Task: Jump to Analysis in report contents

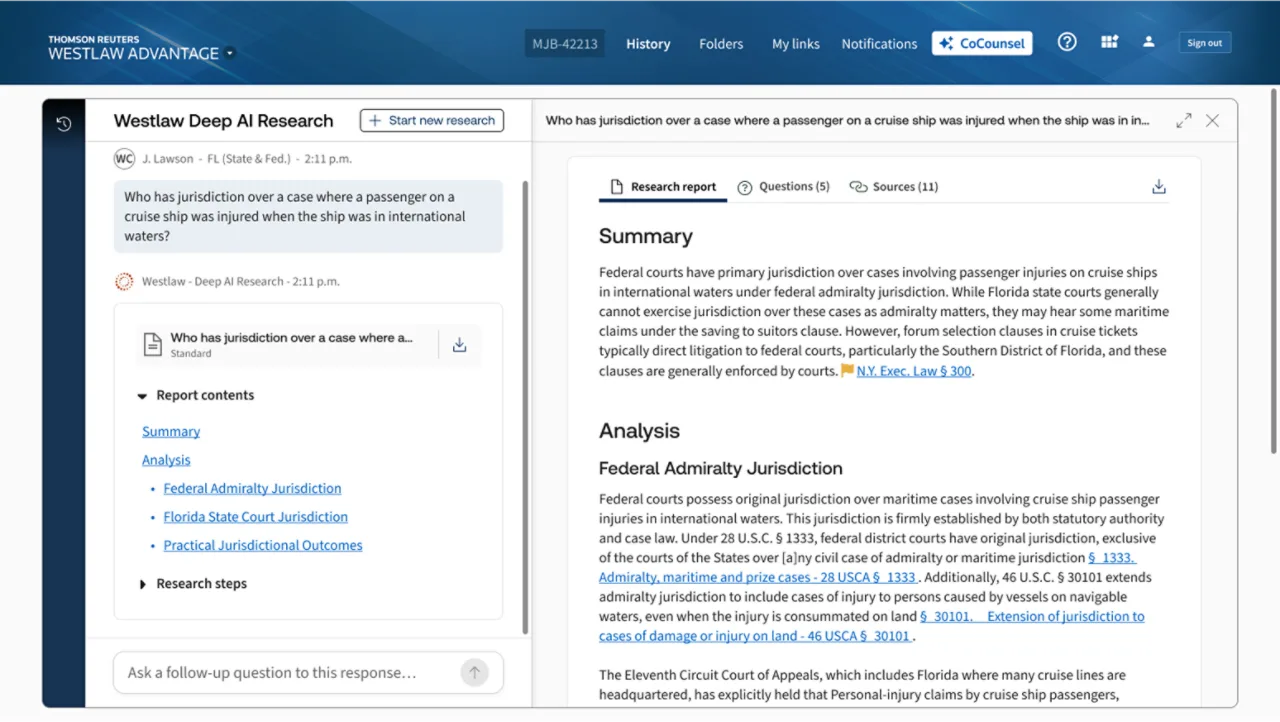Action: (166, 460)
